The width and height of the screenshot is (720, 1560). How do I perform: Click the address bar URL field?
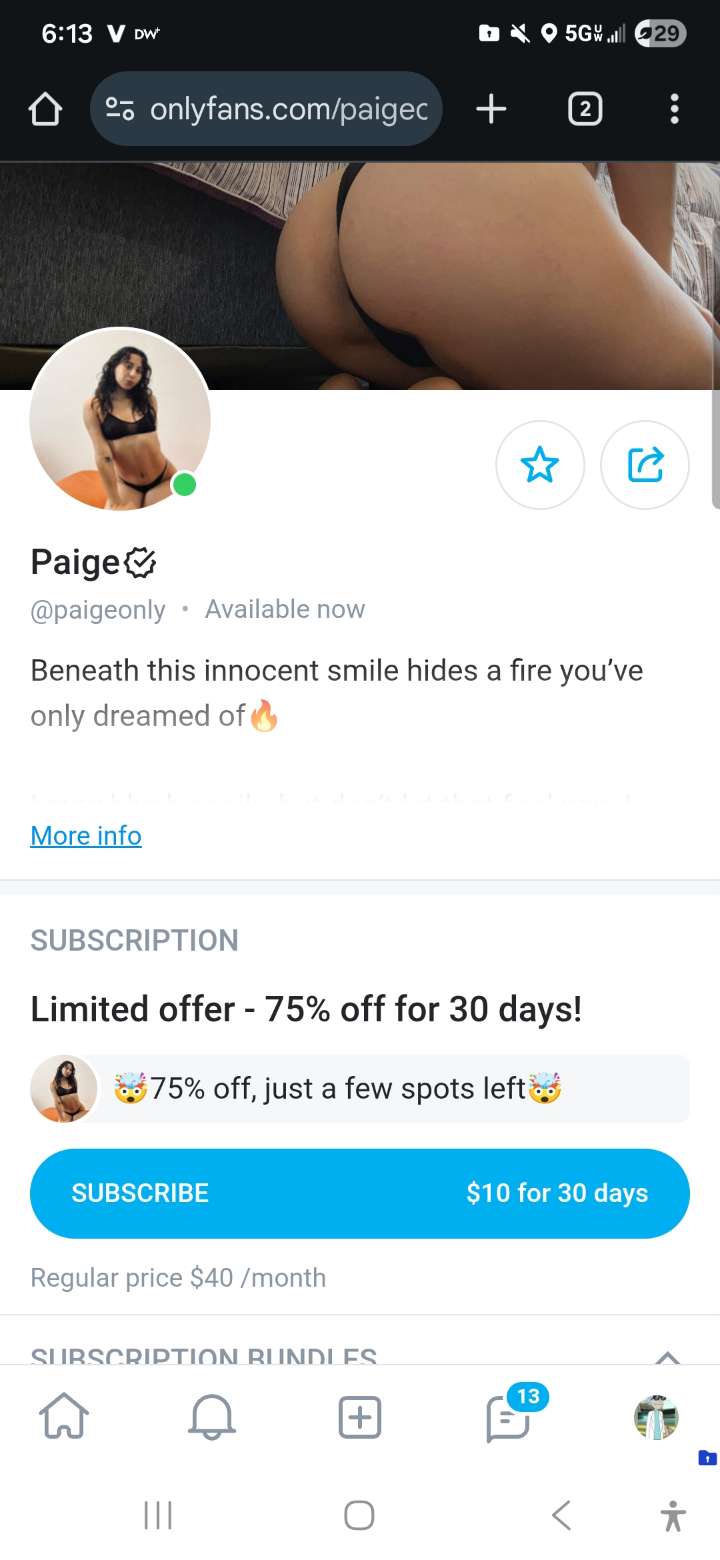(288, 110)
